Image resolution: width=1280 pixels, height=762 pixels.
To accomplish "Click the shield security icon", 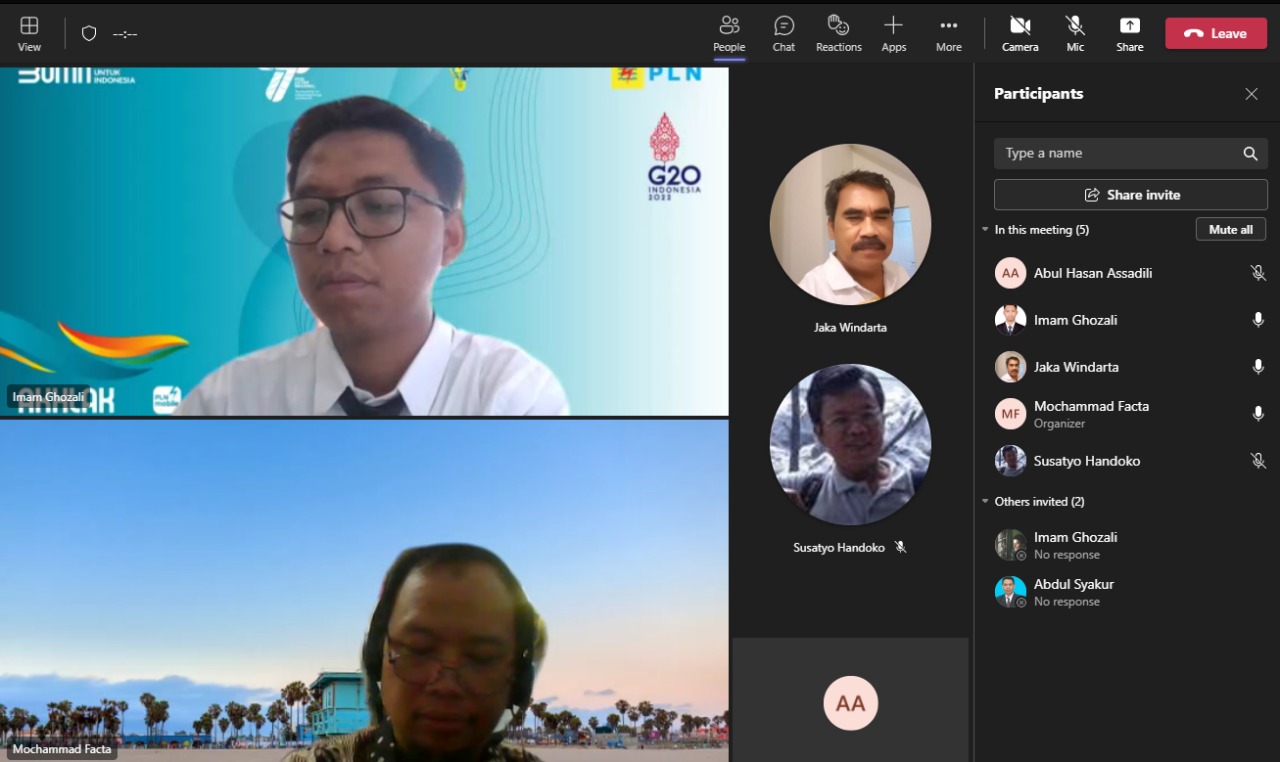I will (x=89, y=34).
